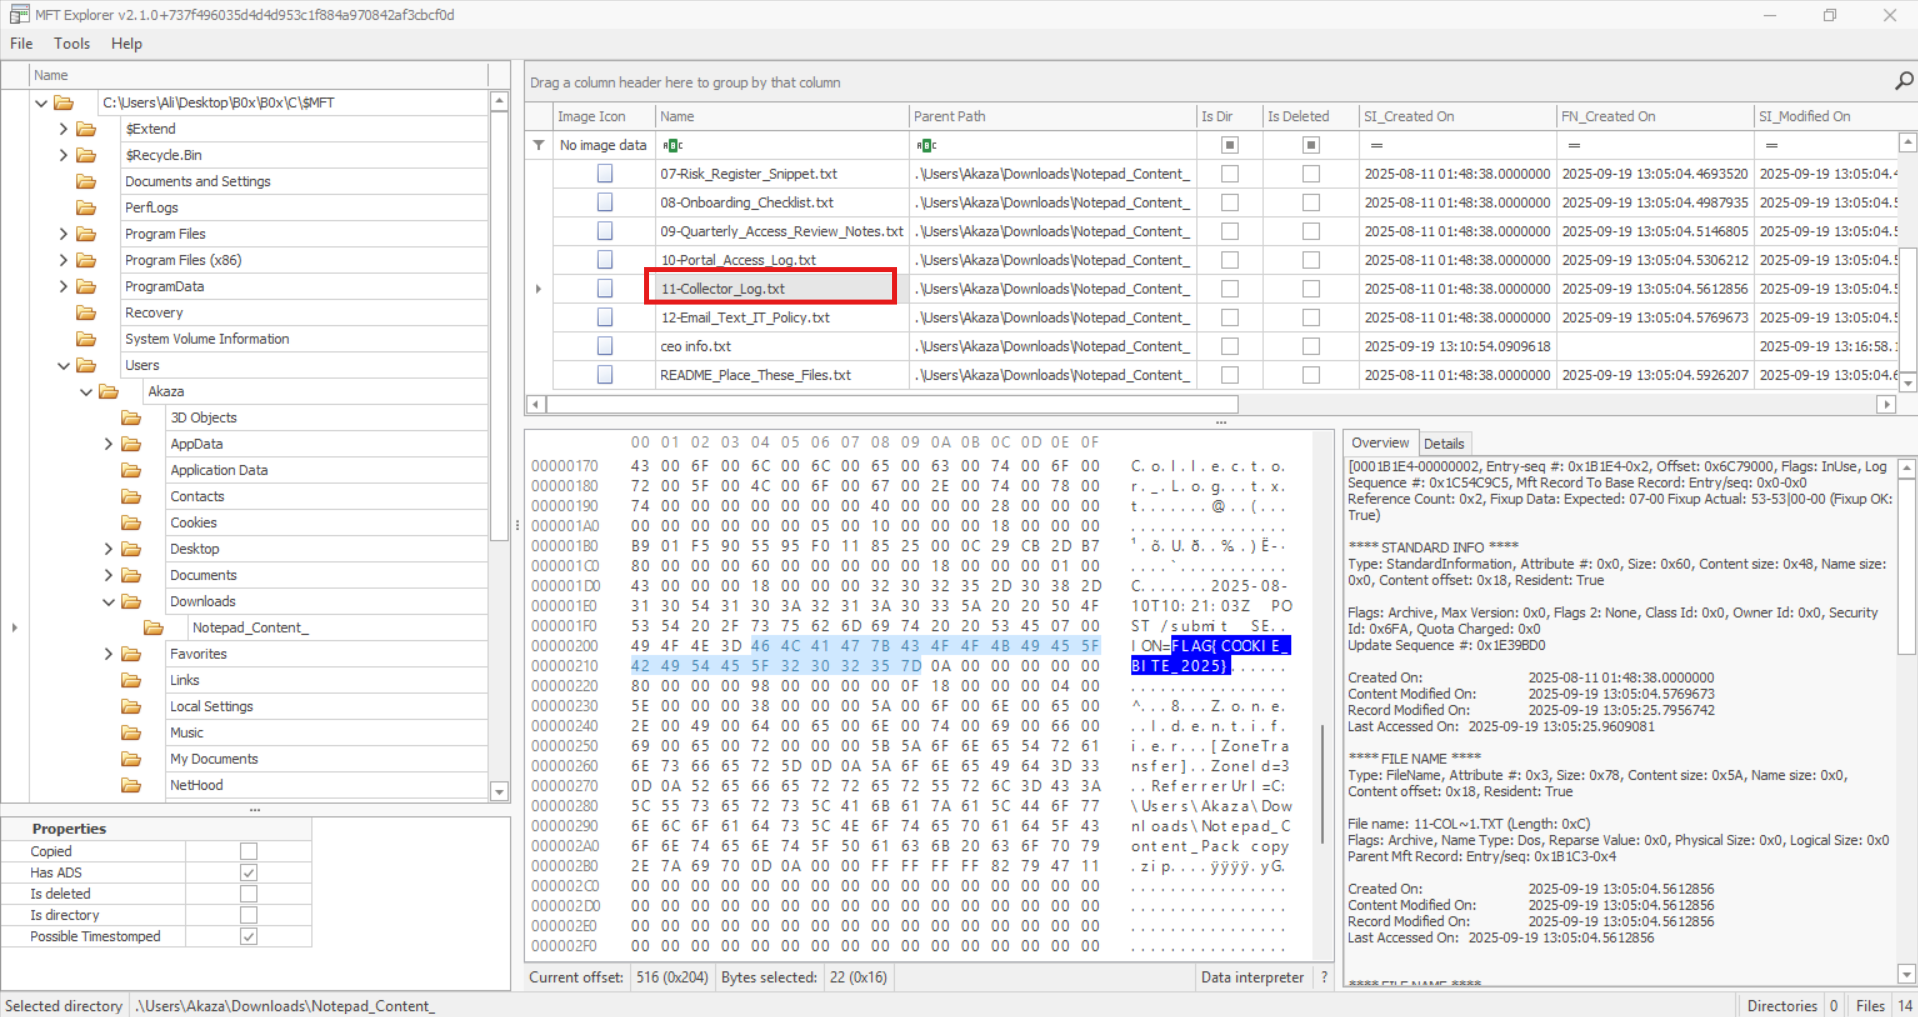Click the folder icon beside the C:\ $MFT root node
This screenshot has height=1017, width=1918.
64,102
